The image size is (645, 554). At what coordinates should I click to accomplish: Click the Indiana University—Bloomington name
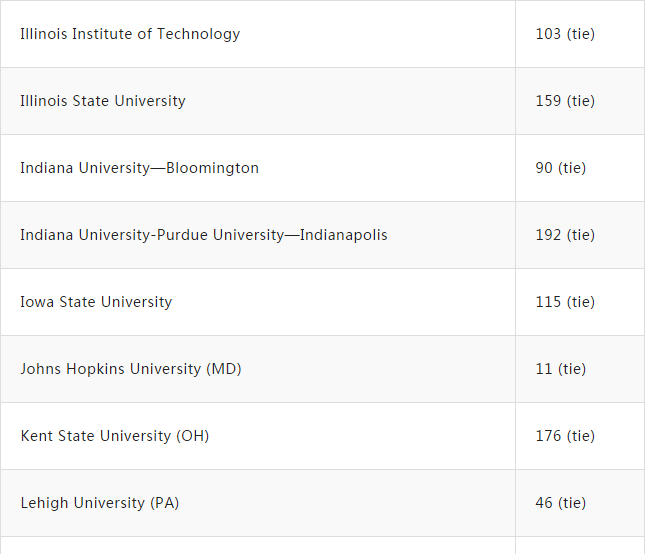click(139, 168)
